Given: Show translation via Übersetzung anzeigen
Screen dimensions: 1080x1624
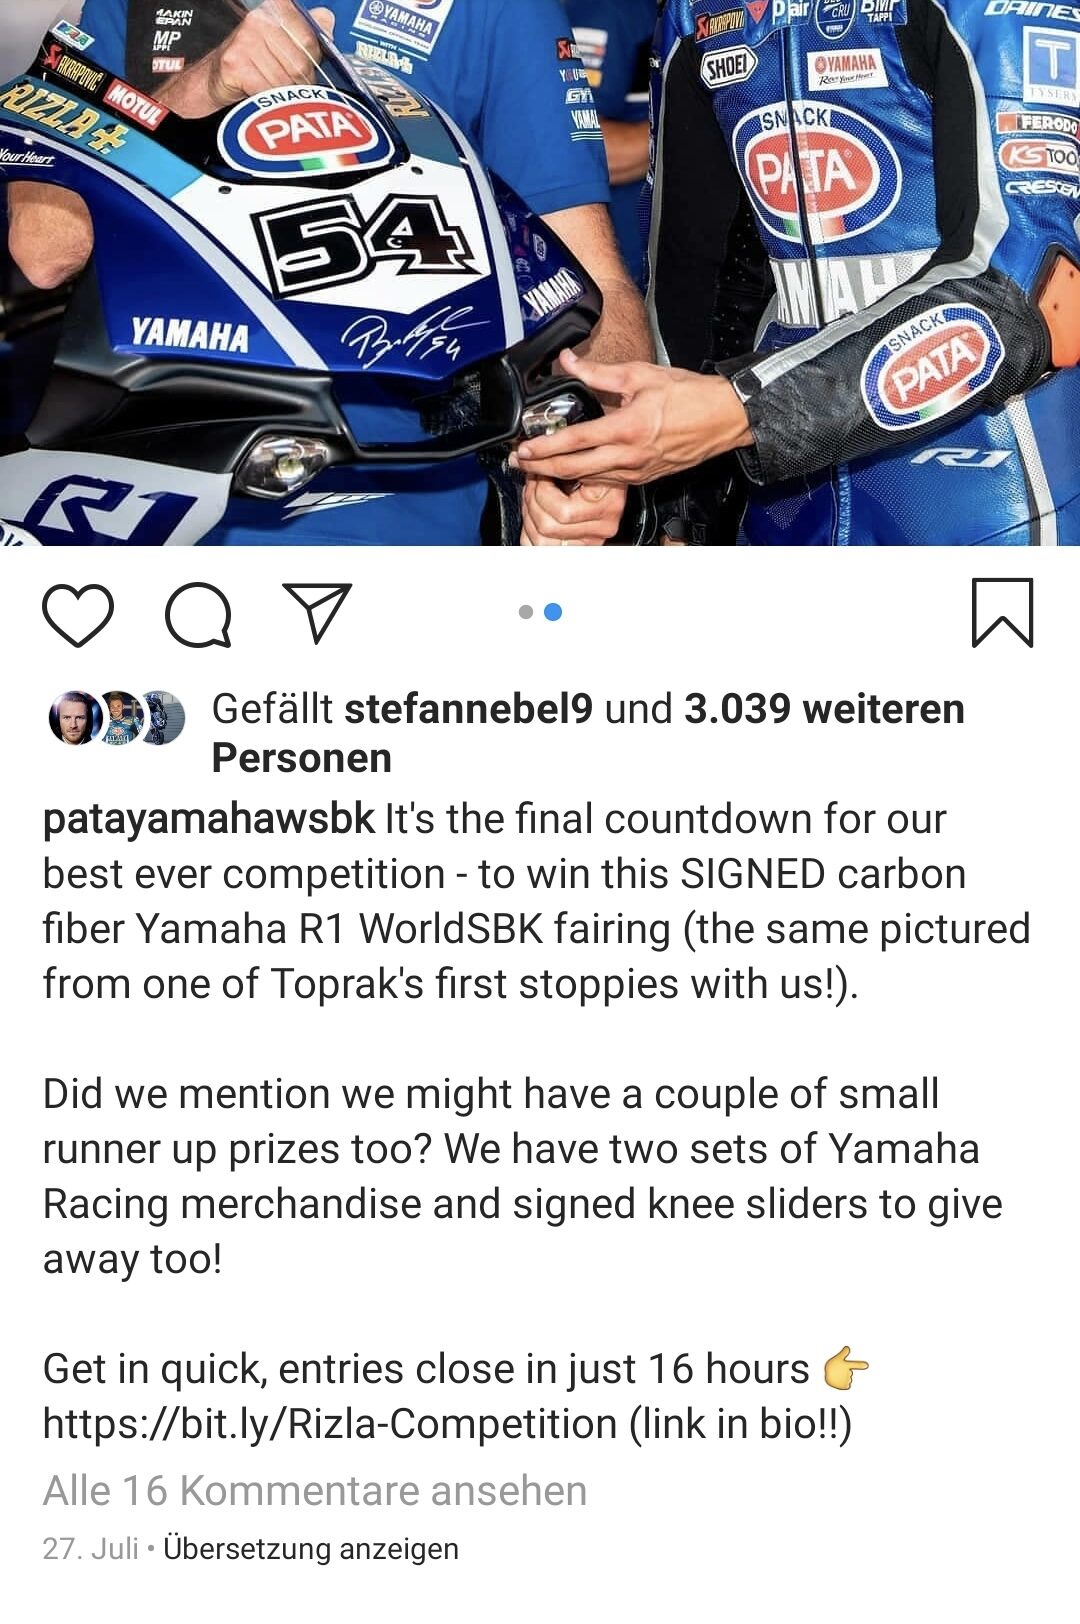Looking at the screenshot, I should (x=311, y=1549).
